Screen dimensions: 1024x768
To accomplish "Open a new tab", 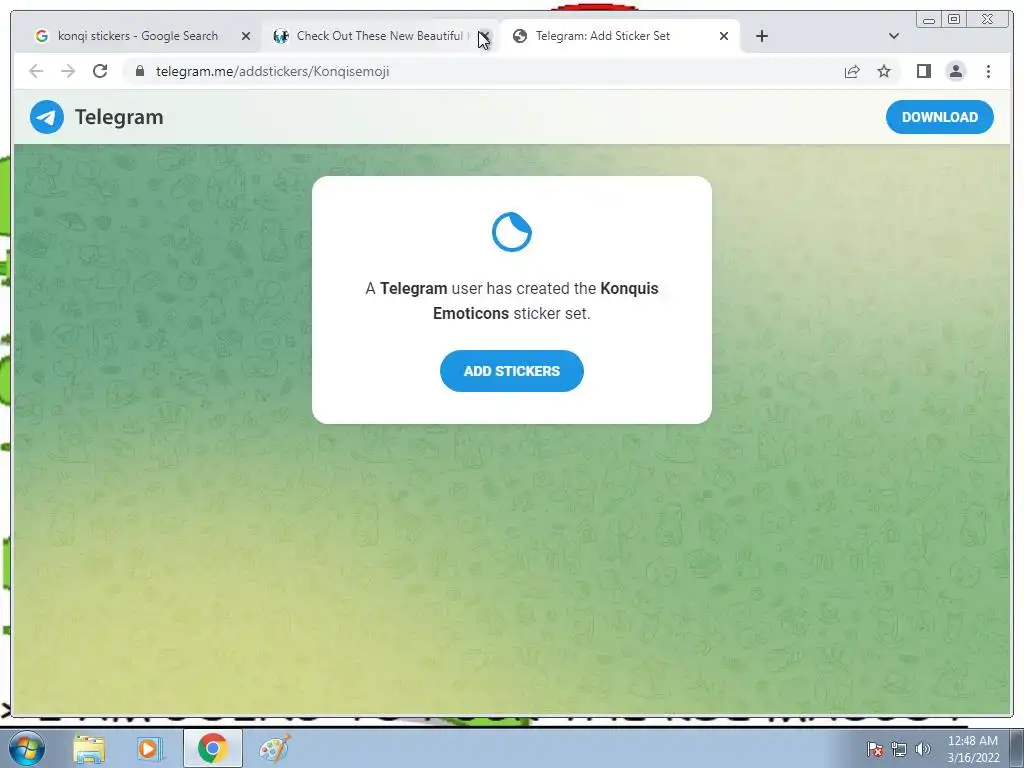I will tap(761, 36).
